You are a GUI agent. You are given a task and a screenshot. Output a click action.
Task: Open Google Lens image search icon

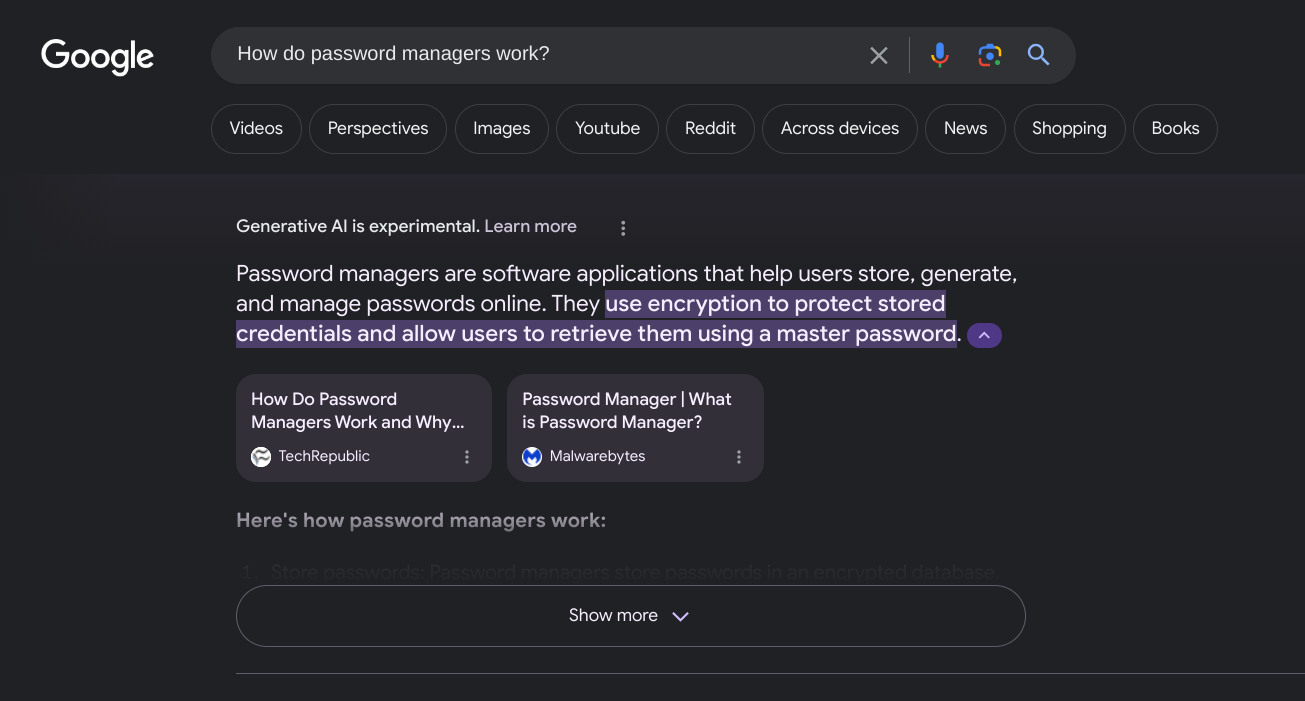click(989, 55)
